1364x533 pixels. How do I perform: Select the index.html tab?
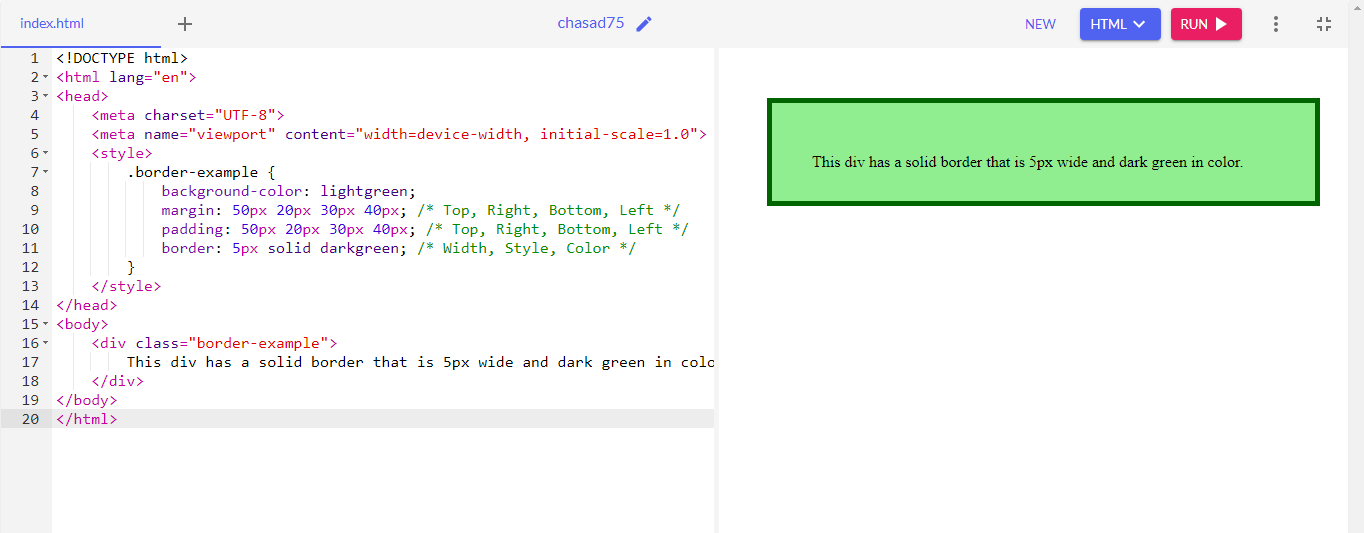tap(52, 24)
